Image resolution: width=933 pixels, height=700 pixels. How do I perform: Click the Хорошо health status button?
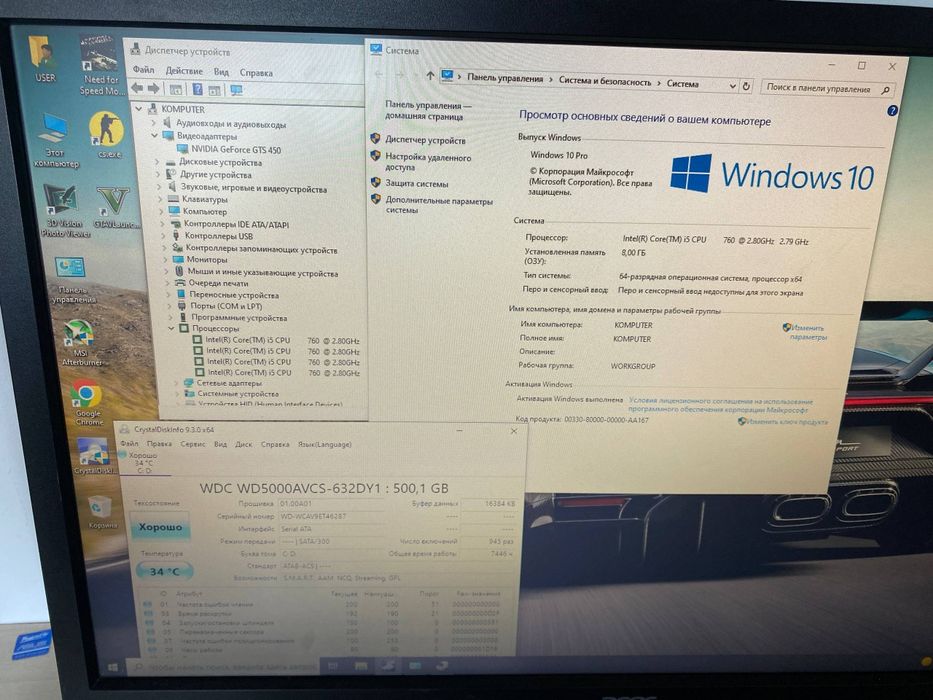(x=160, y=527)
